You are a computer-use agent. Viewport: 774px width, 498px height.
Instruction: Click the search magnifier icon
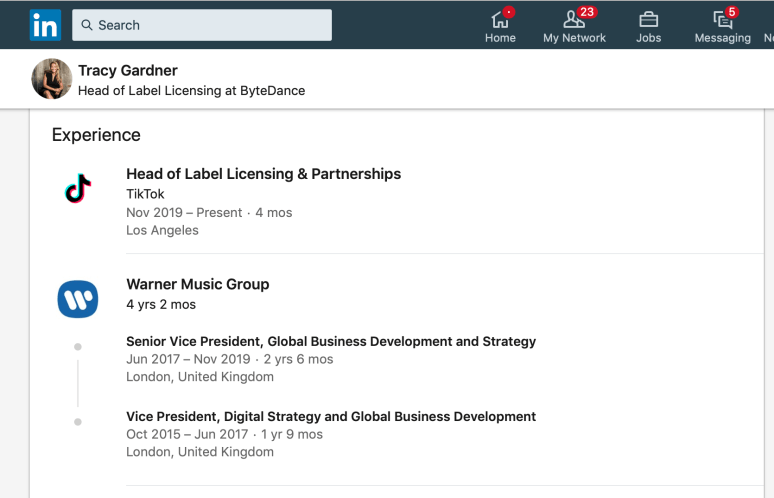pyautogui.click(x=87, y=25)
